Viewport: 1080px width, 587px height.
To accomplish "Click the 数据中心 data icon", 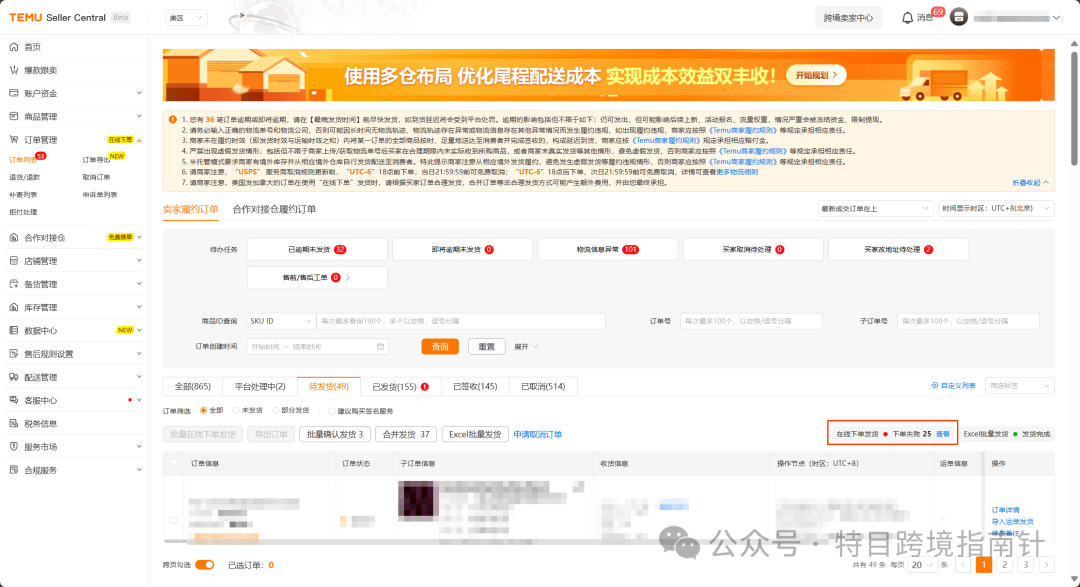I will 14,330.
